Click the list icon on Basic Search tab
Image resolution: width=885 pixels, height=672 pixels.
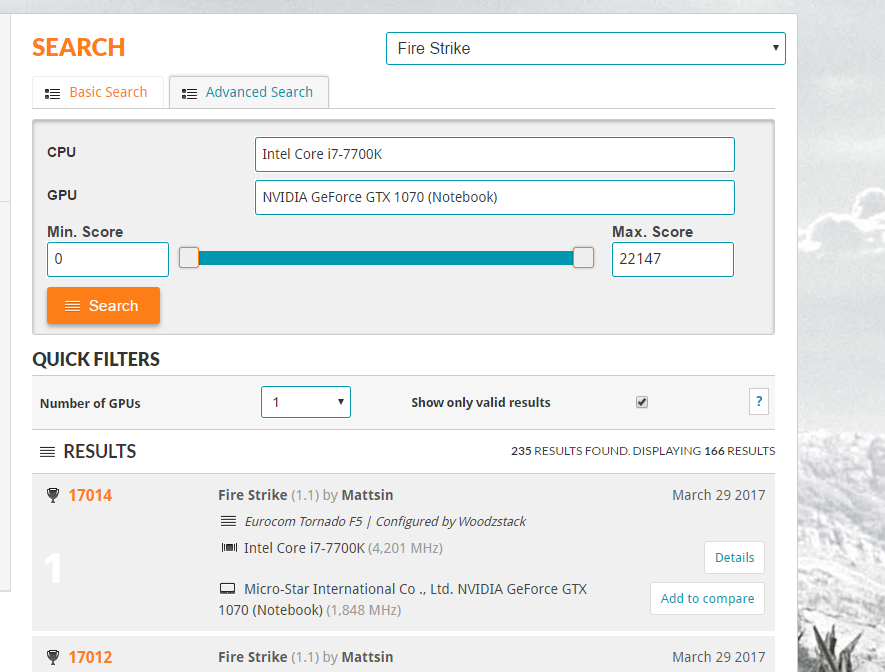coord(52,94)
